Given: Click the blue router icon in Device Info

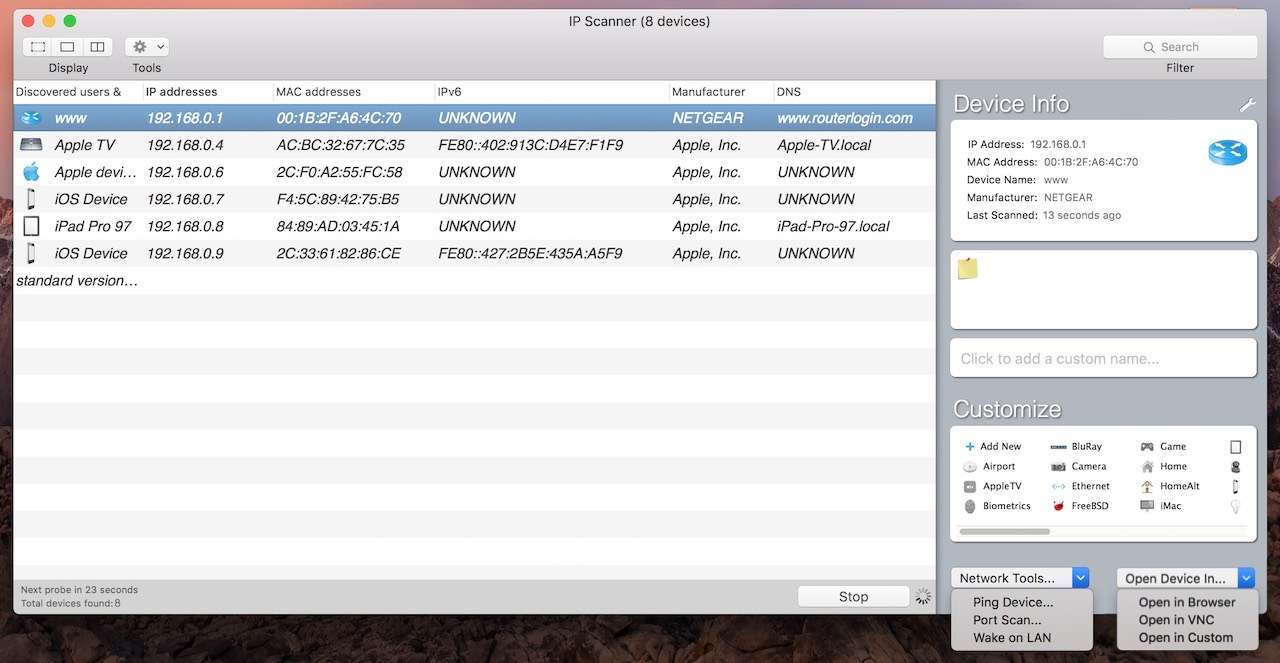Looking at the screenshot, I should point(1227,151).
